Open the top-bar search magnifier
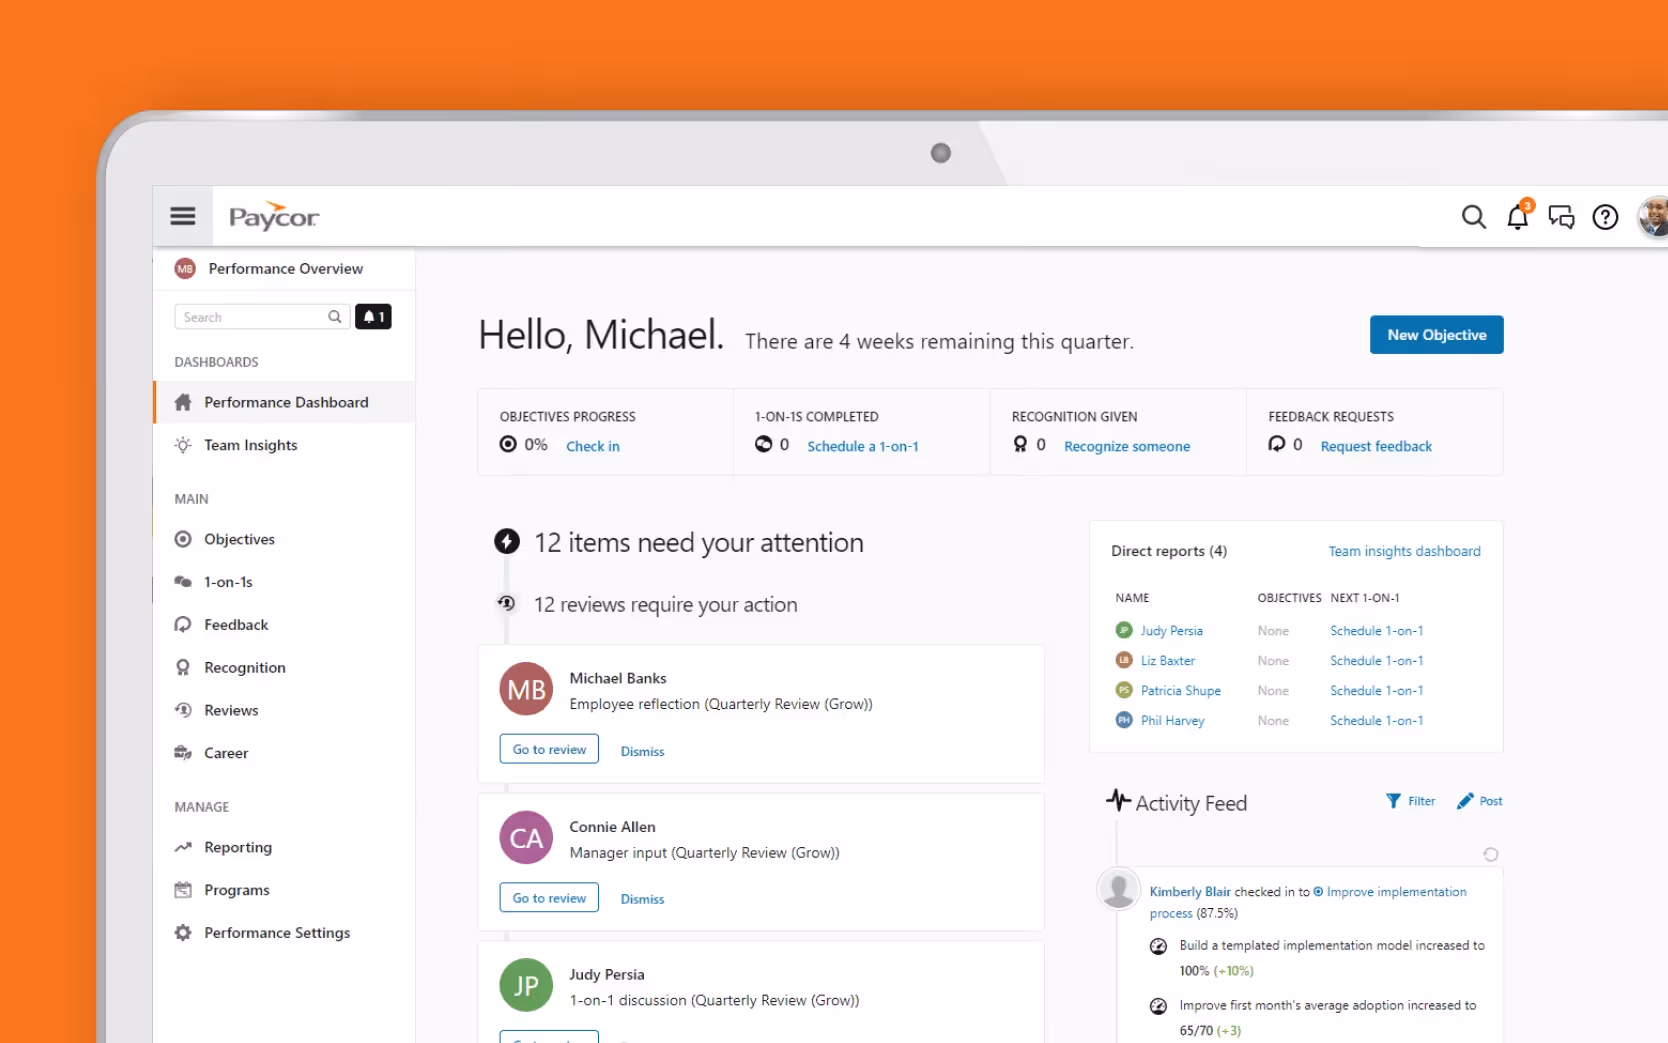The image size is (1668, 1043). tap(1473, 217)
